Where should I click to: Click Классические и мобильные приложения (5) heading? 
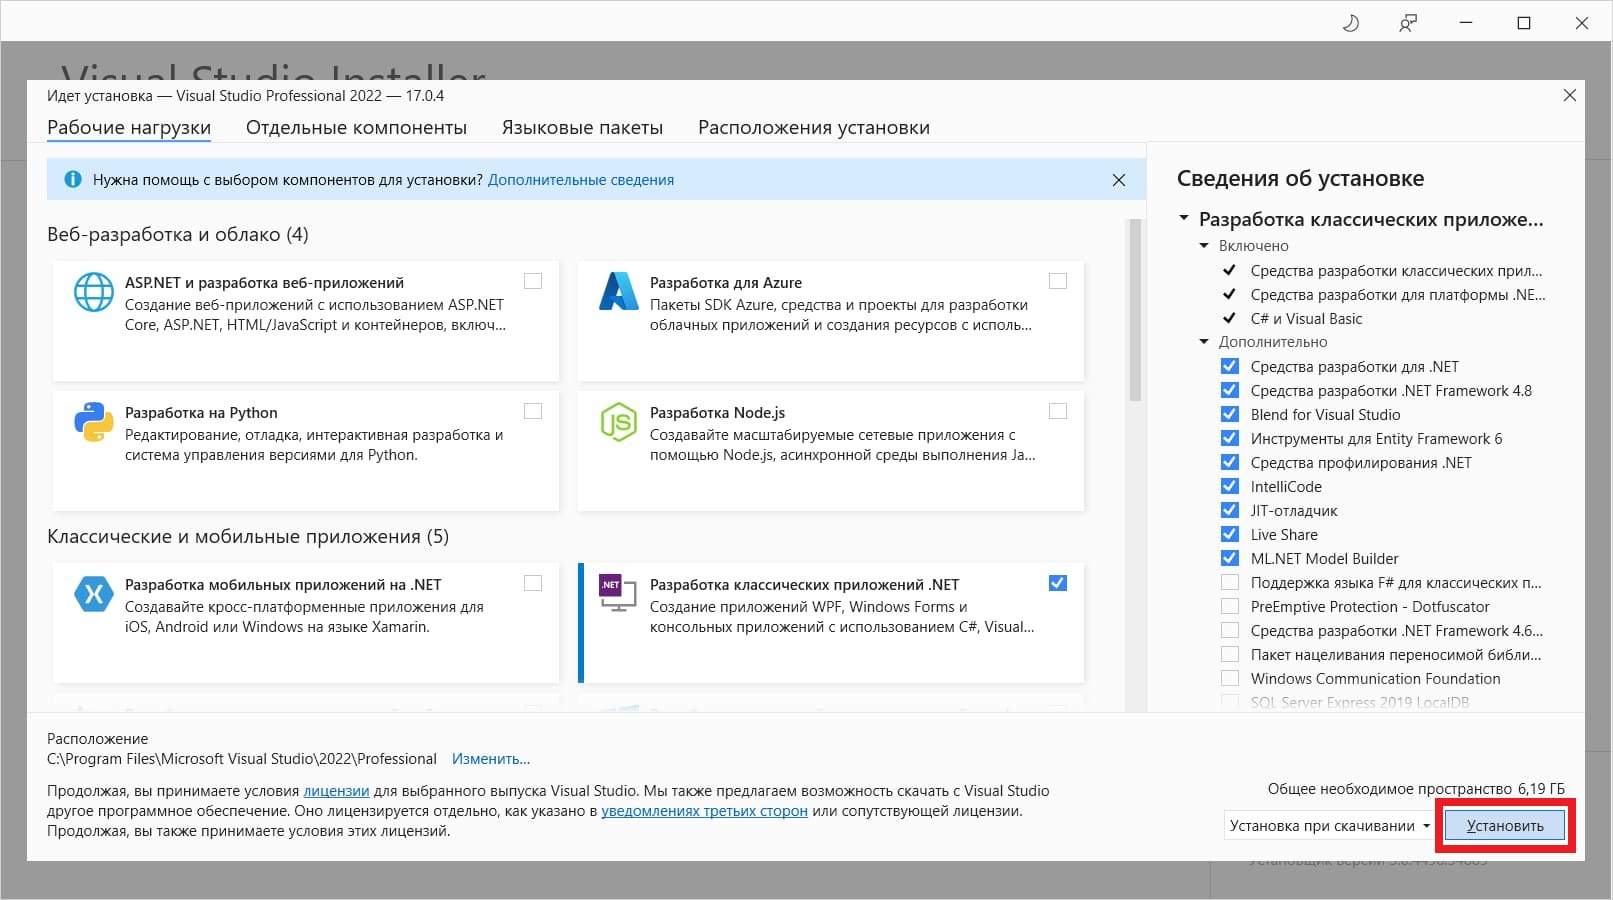click(248, 536)
